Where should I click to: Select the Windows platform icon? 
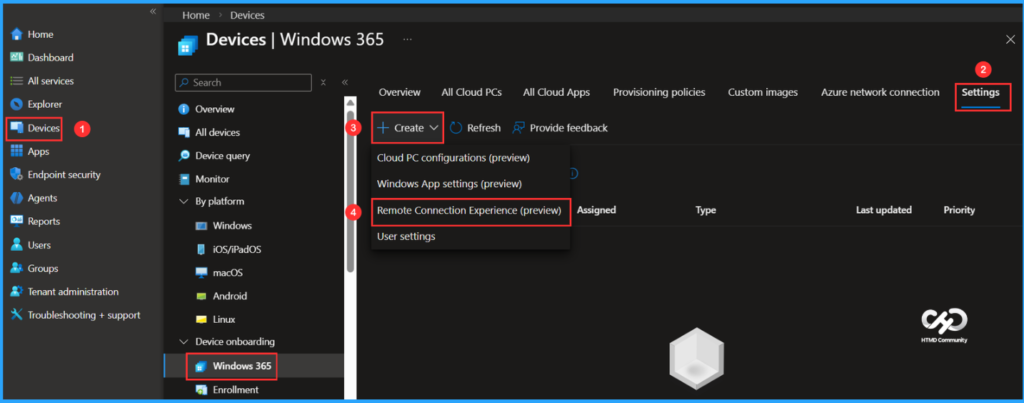tap(202, 226)
